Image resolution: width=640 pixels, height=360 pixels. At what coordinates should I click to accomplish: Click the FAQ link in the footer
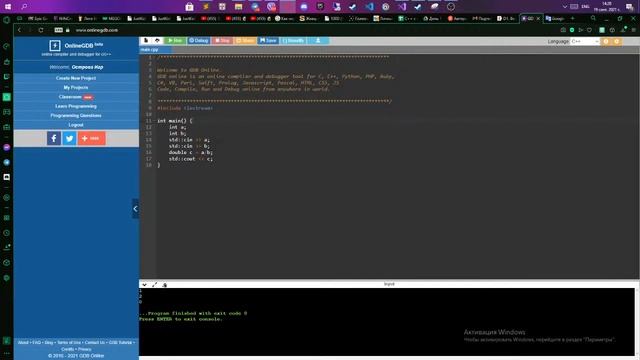click(x=36, y=342)
